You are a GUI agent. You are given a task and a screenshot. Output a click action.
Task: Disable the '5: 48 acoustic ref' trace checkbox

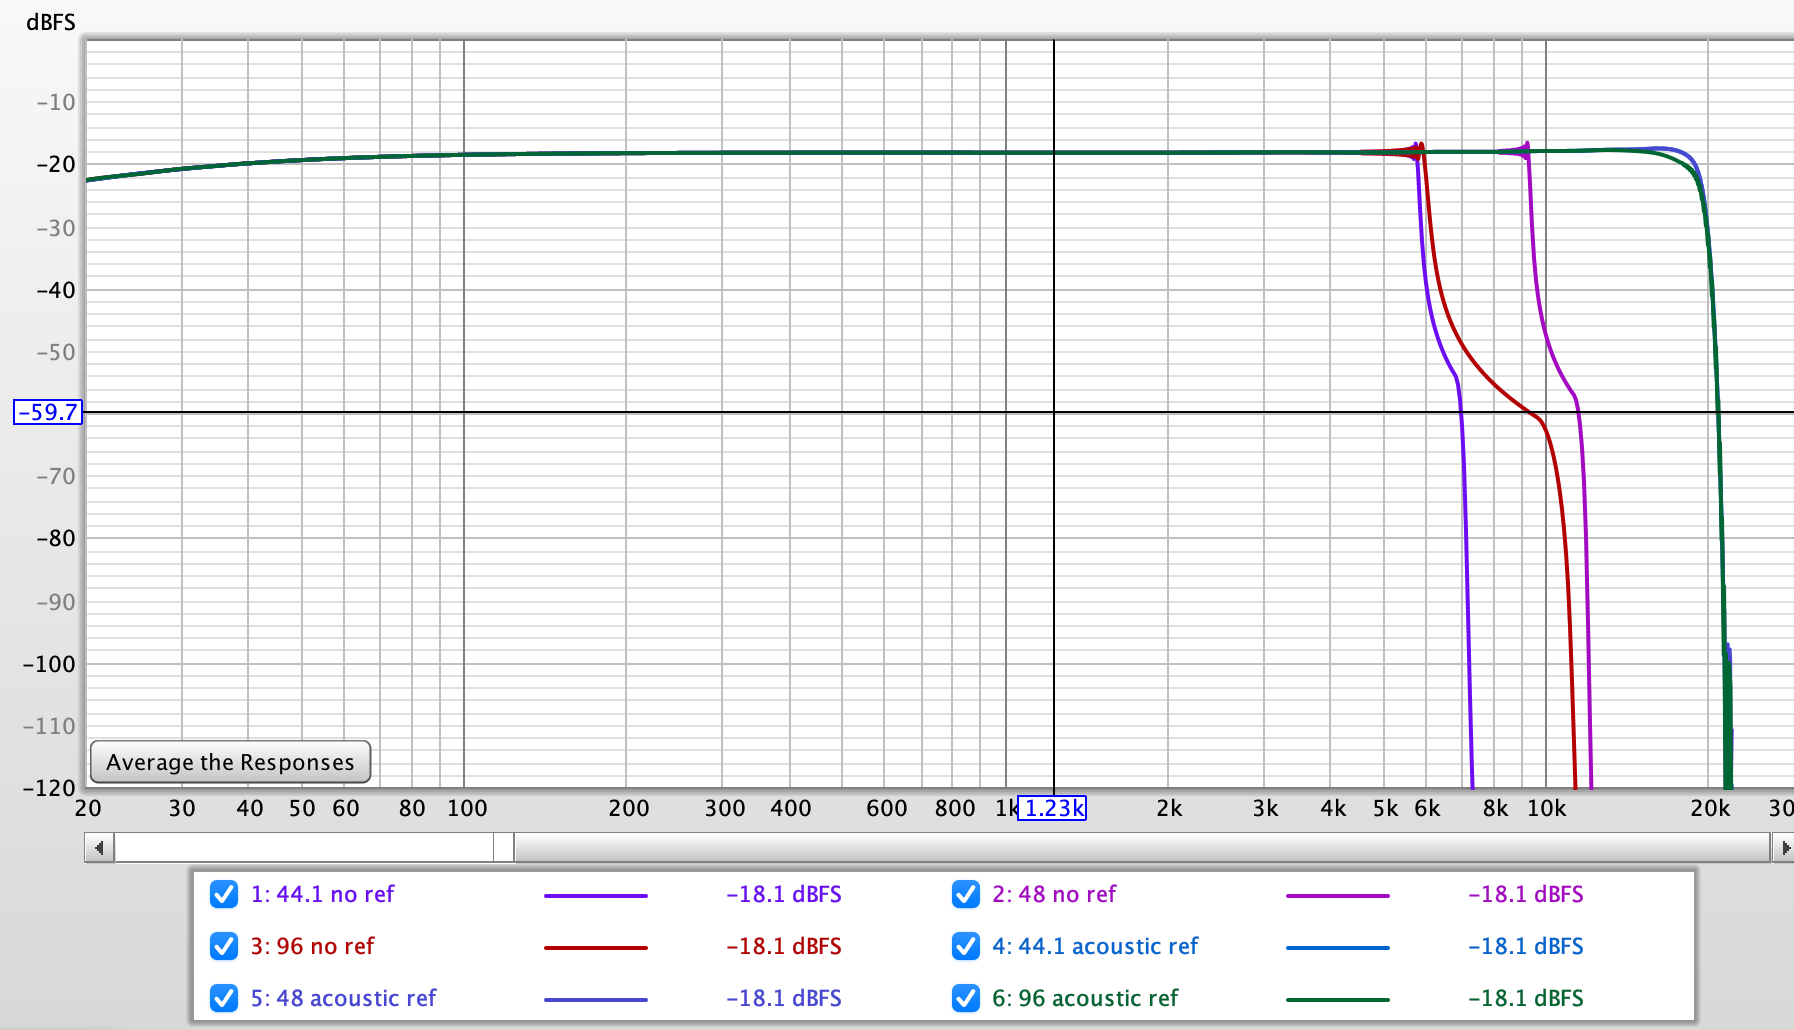point(224,998)
